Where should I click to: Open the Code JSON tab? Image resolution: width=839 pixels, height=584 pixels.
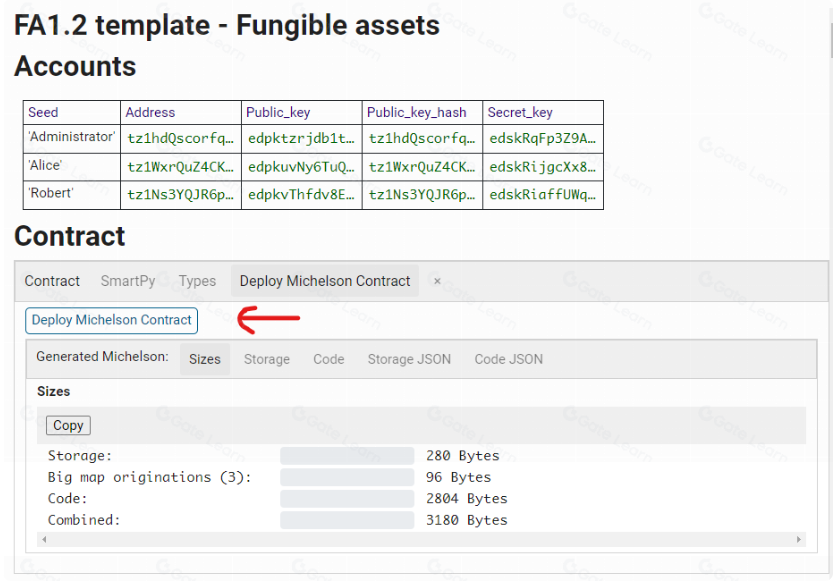click(508, 359)
